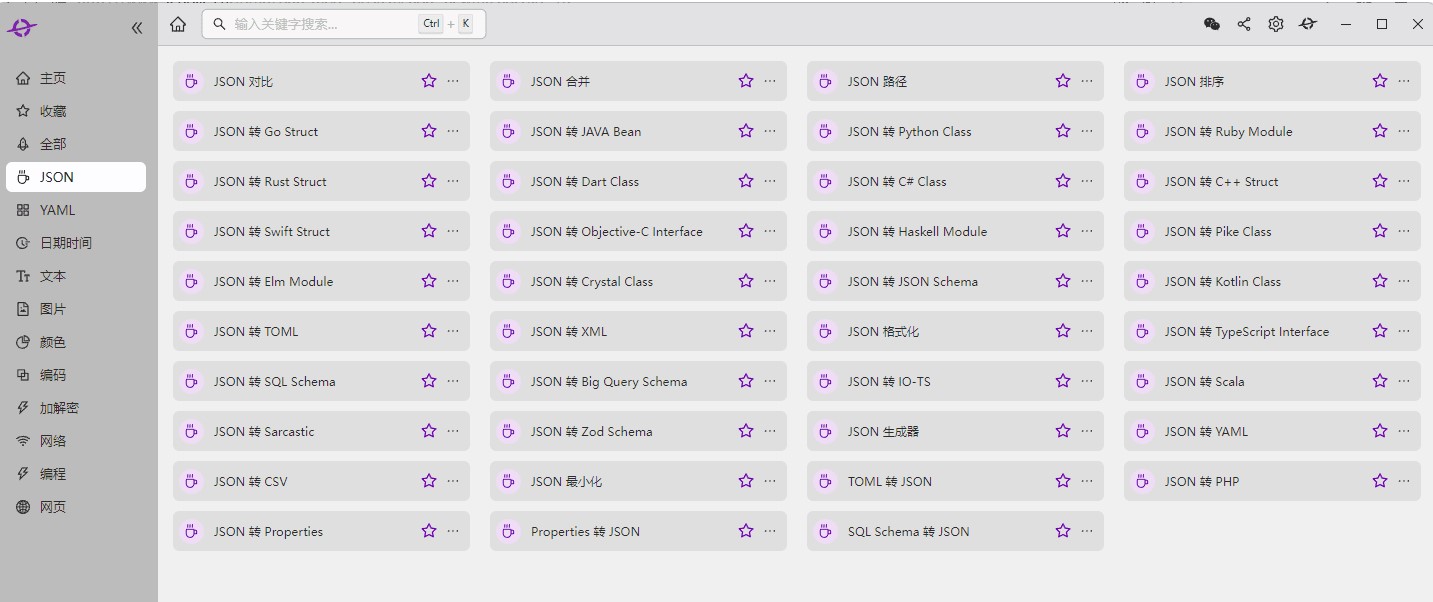Image resolution: width=1433 pixels, height=602 pixels.
Task: Open JSON 转 Kotlin Class tool
Action: [x=1272, y=281]
